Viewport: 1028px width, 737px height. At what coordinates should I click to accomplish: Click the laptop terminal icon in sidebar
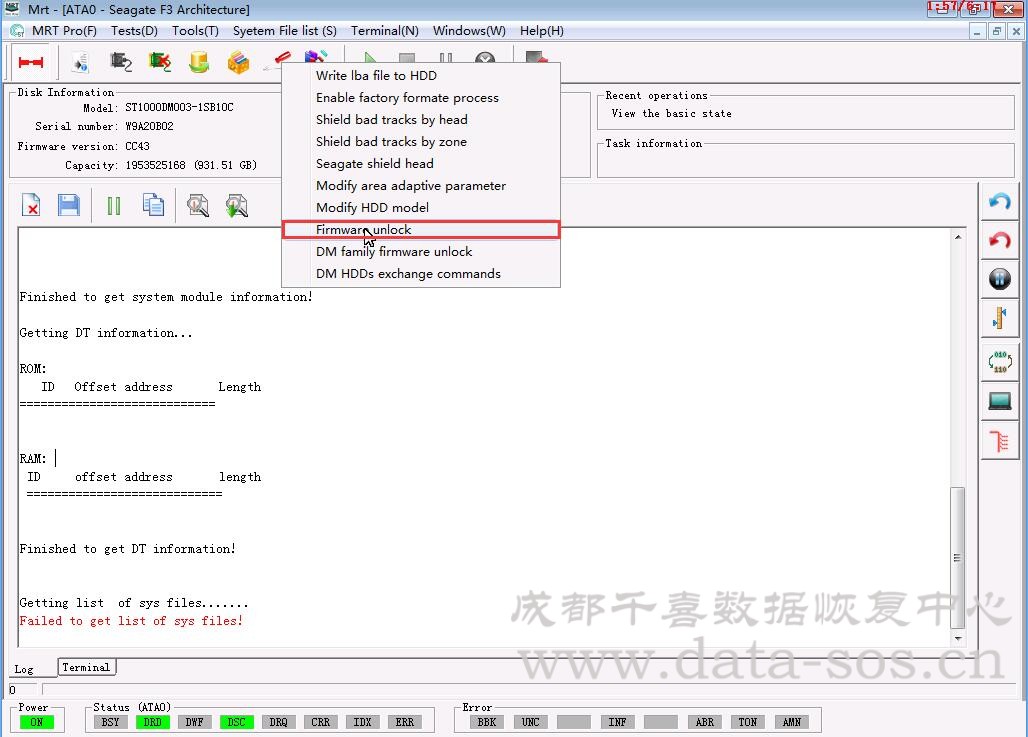click(x=999, y=401)
